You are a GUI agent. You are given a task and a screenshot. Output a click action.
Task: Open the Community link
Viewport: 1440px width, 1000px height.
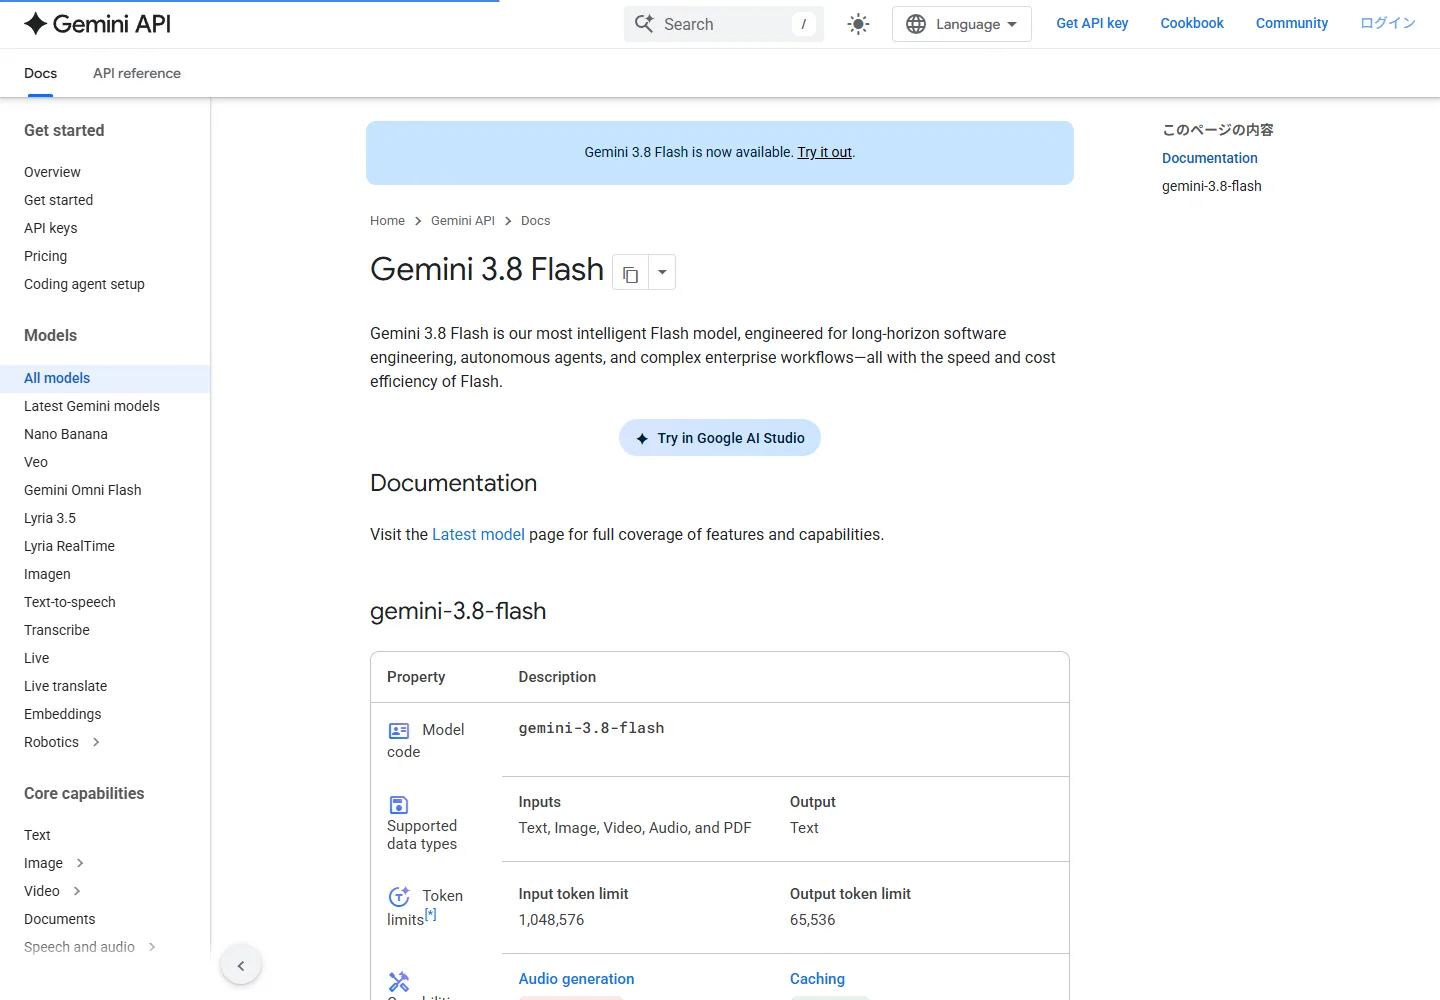click(1292, 23)
